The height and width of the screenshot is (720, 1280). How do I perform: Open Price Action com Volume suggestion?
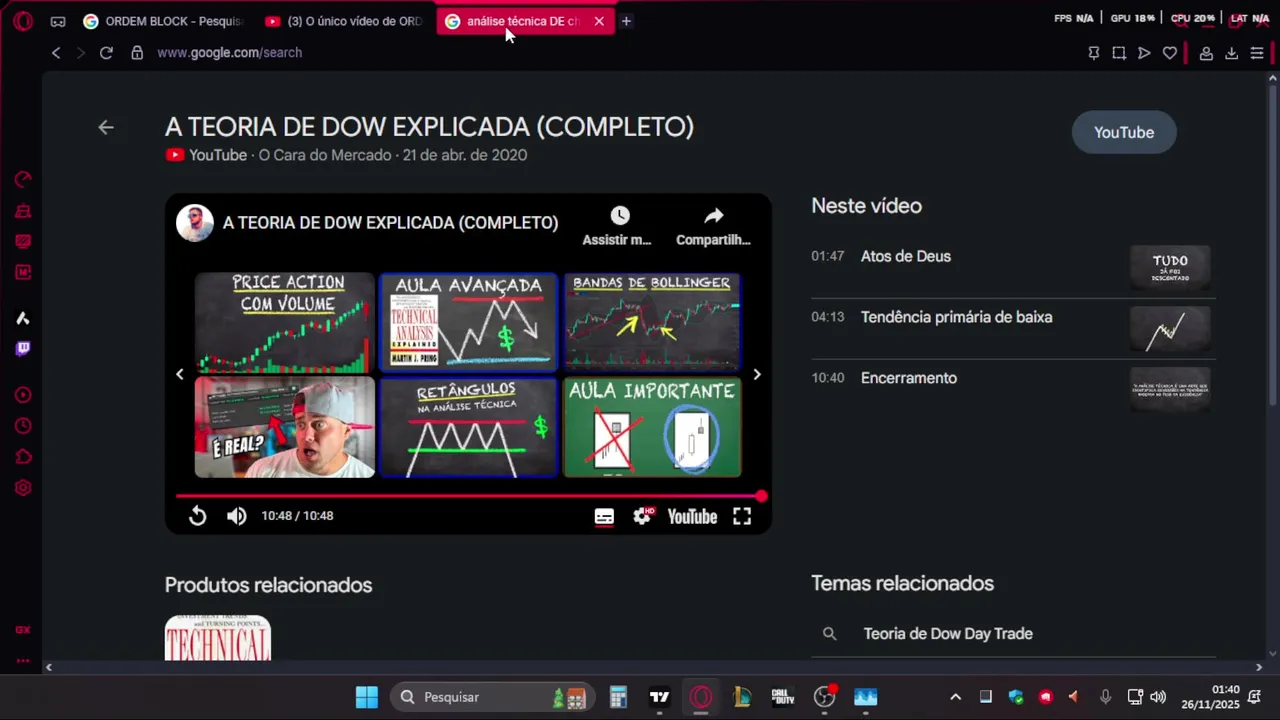click(285, 323)
